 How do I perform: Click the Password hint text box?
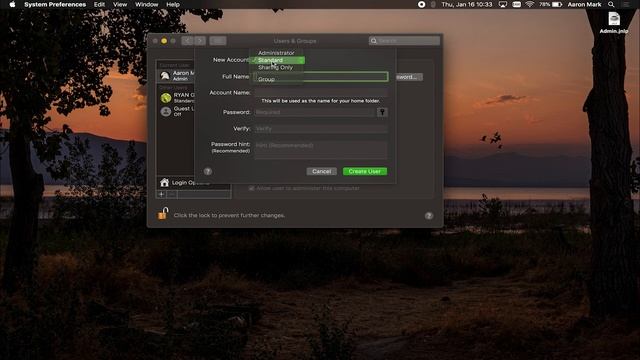click(x=320, y=149)
